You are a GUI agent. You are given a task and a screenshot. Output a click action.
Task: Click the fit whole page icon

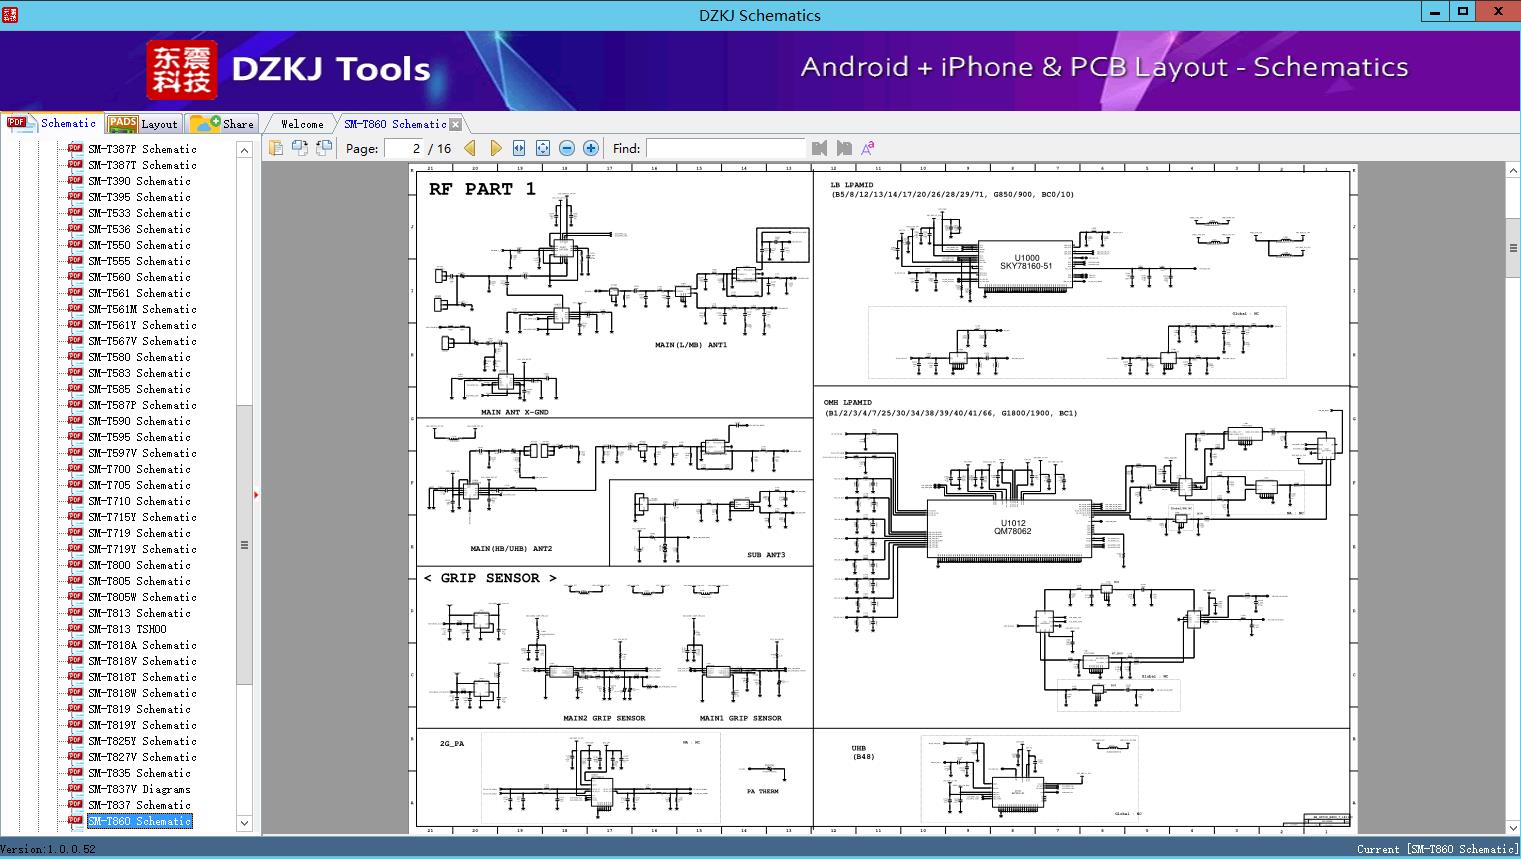point(543,148)
